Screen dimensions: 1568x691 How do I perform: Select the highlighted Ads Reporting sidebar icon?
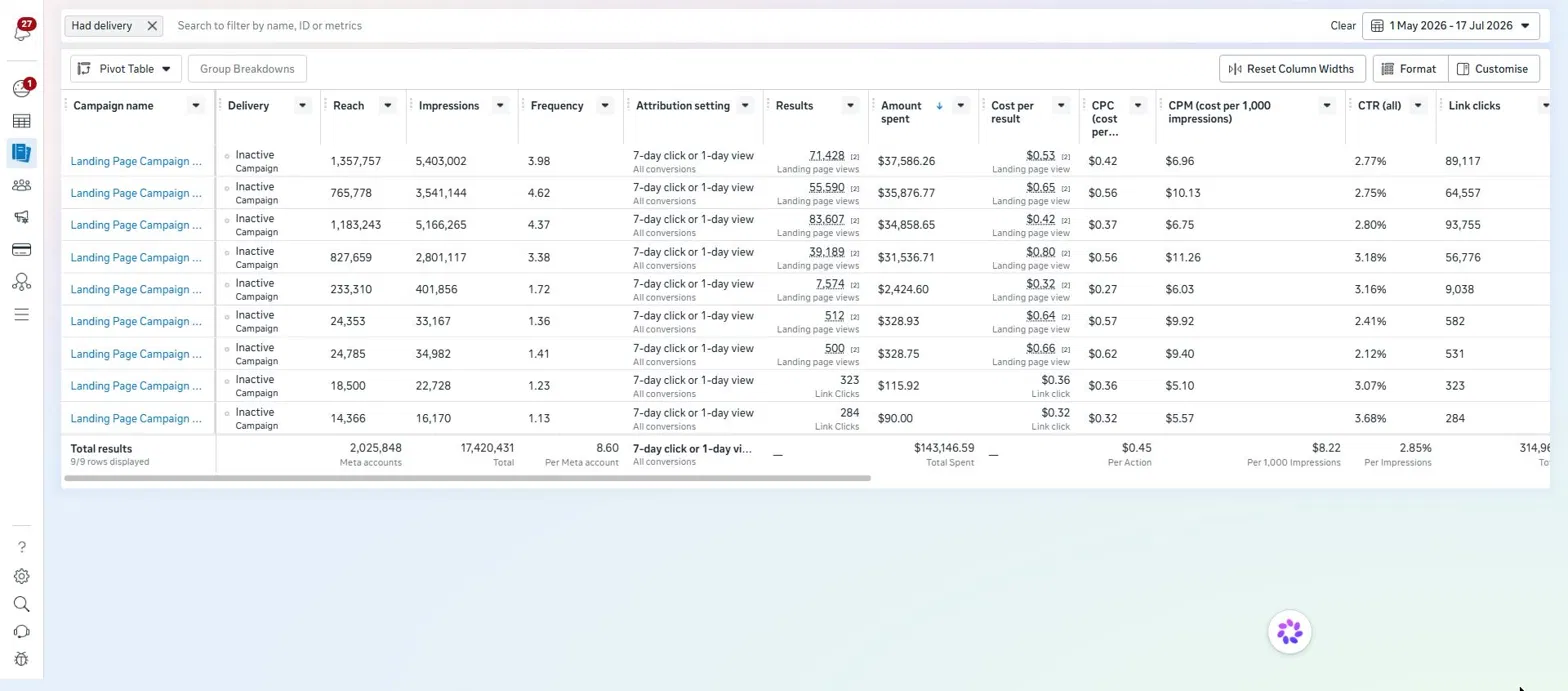(21, 153)
